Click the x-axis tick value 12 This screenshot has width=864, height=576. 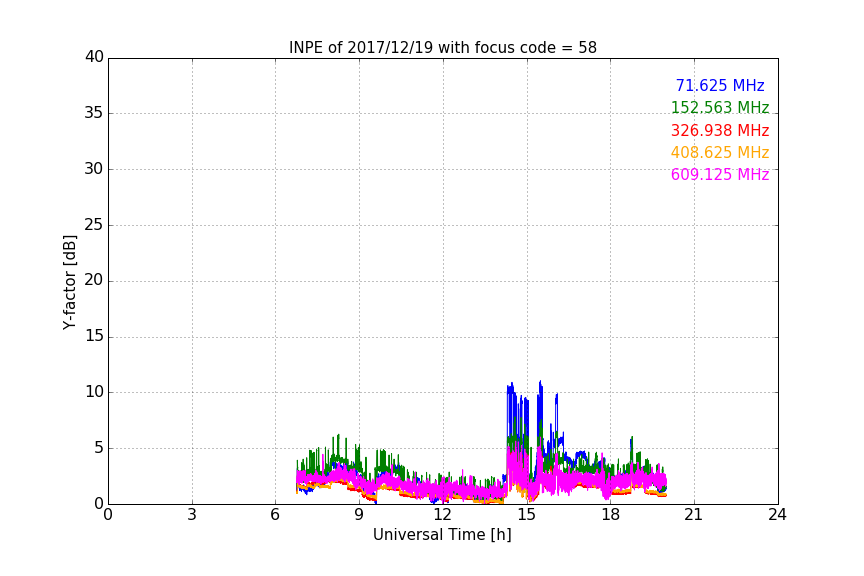(x=442, y=515)
